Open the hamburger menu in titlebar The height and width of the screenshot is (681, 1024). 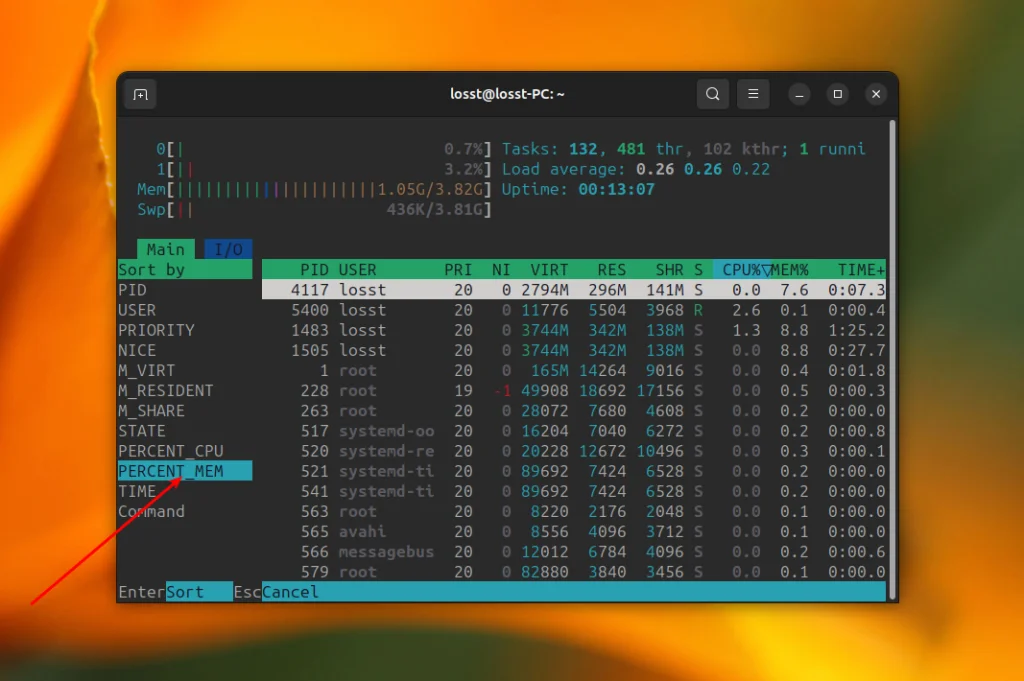click(x=753, y=95)
